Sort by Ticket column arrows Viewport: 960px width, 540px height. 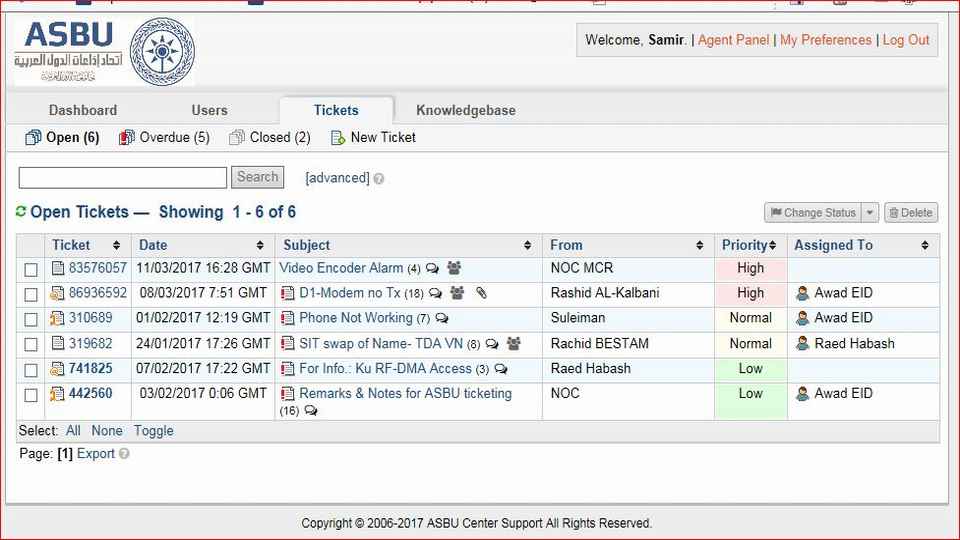tap(116, 245)
